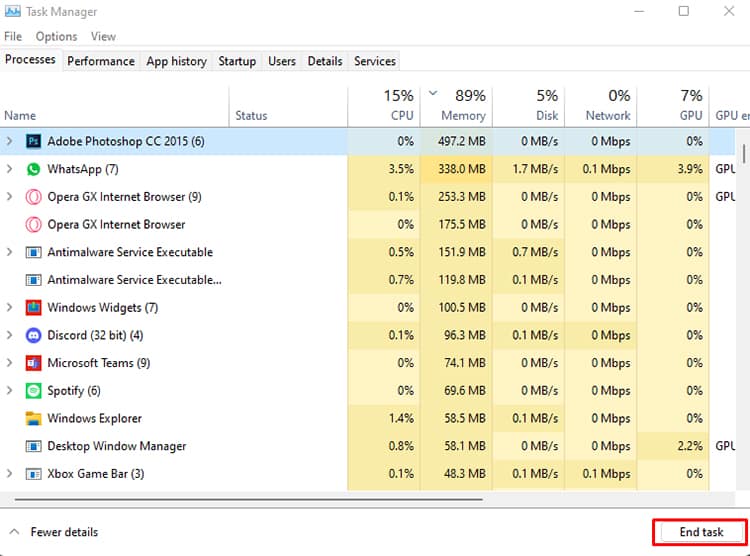Viewport: 750px width, 556px height.
Task: Click the WhatsApp process icon
Action: point(33,169)
